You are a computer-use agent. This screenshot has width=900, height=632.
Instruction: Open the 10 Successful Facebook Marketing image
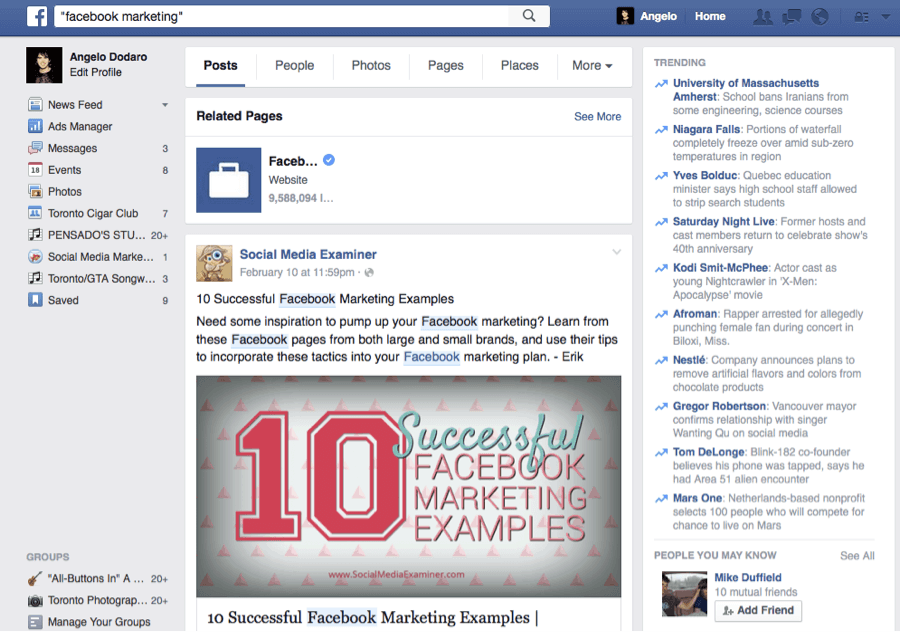click(408, 486)
